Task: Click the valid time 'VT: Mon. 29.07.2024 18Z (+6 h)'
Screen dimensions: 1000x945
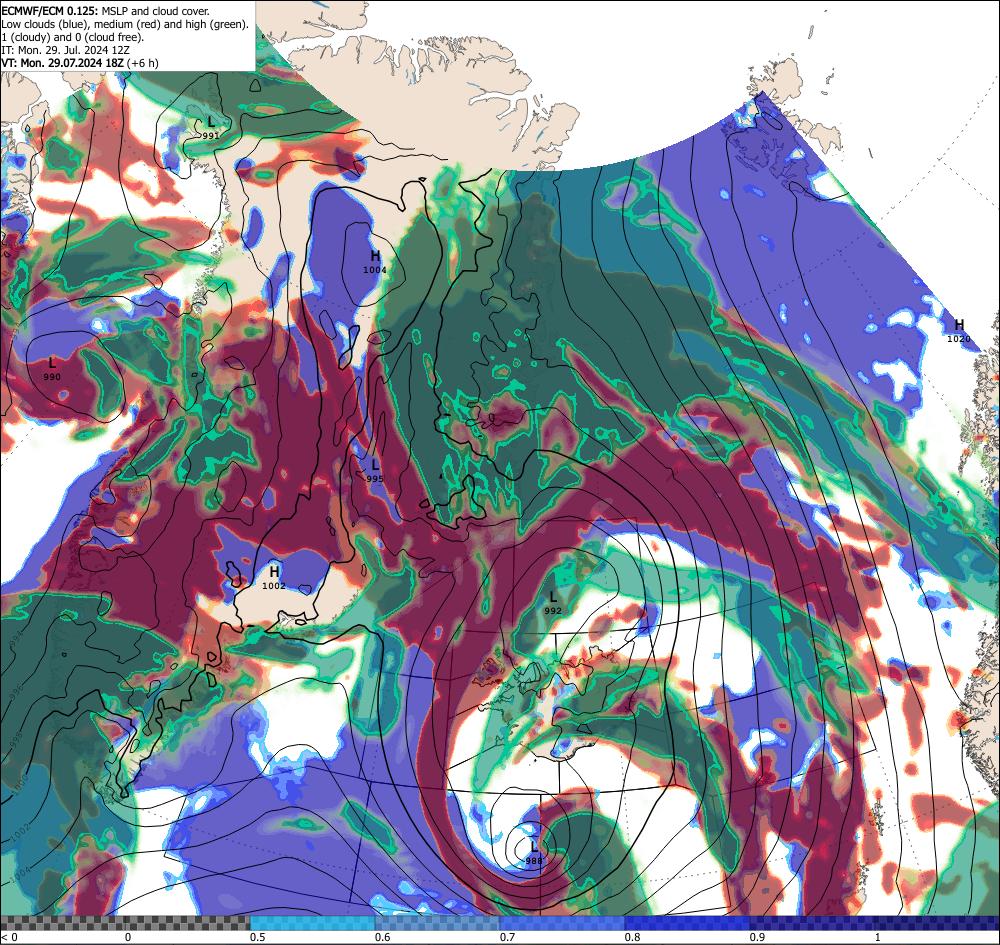Action: tap(80, 63)
